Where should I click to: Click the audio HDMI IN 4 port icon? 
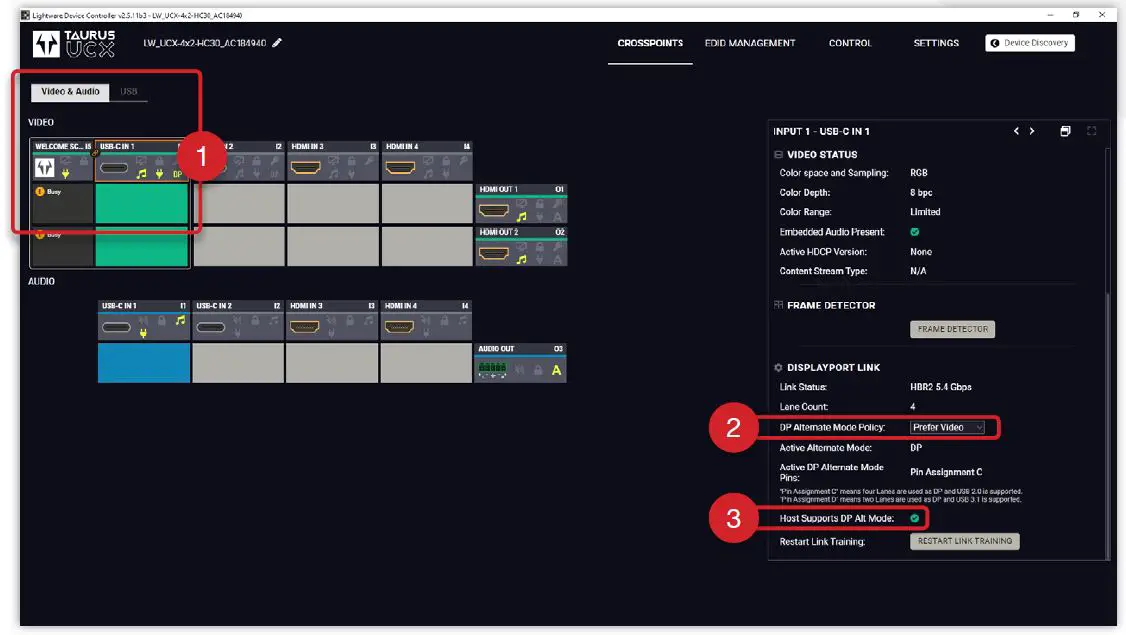[x=399, y=328]
